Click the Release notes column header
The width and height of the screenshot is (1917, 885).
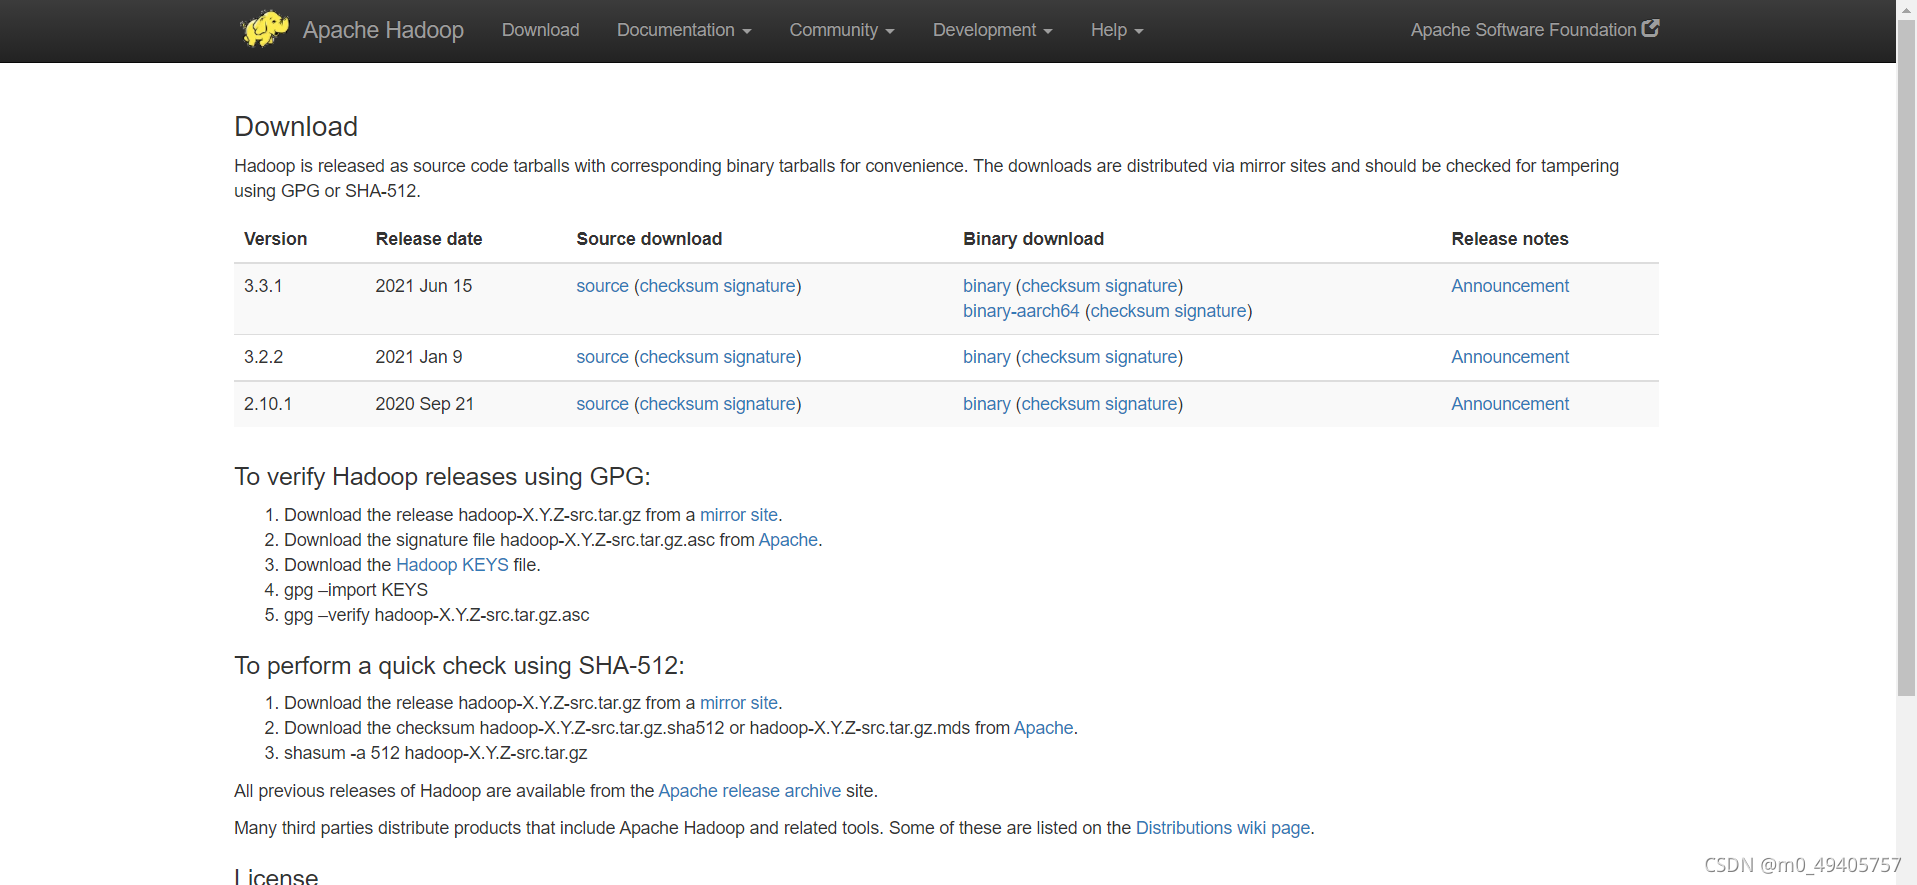(x=1510, y=239)
